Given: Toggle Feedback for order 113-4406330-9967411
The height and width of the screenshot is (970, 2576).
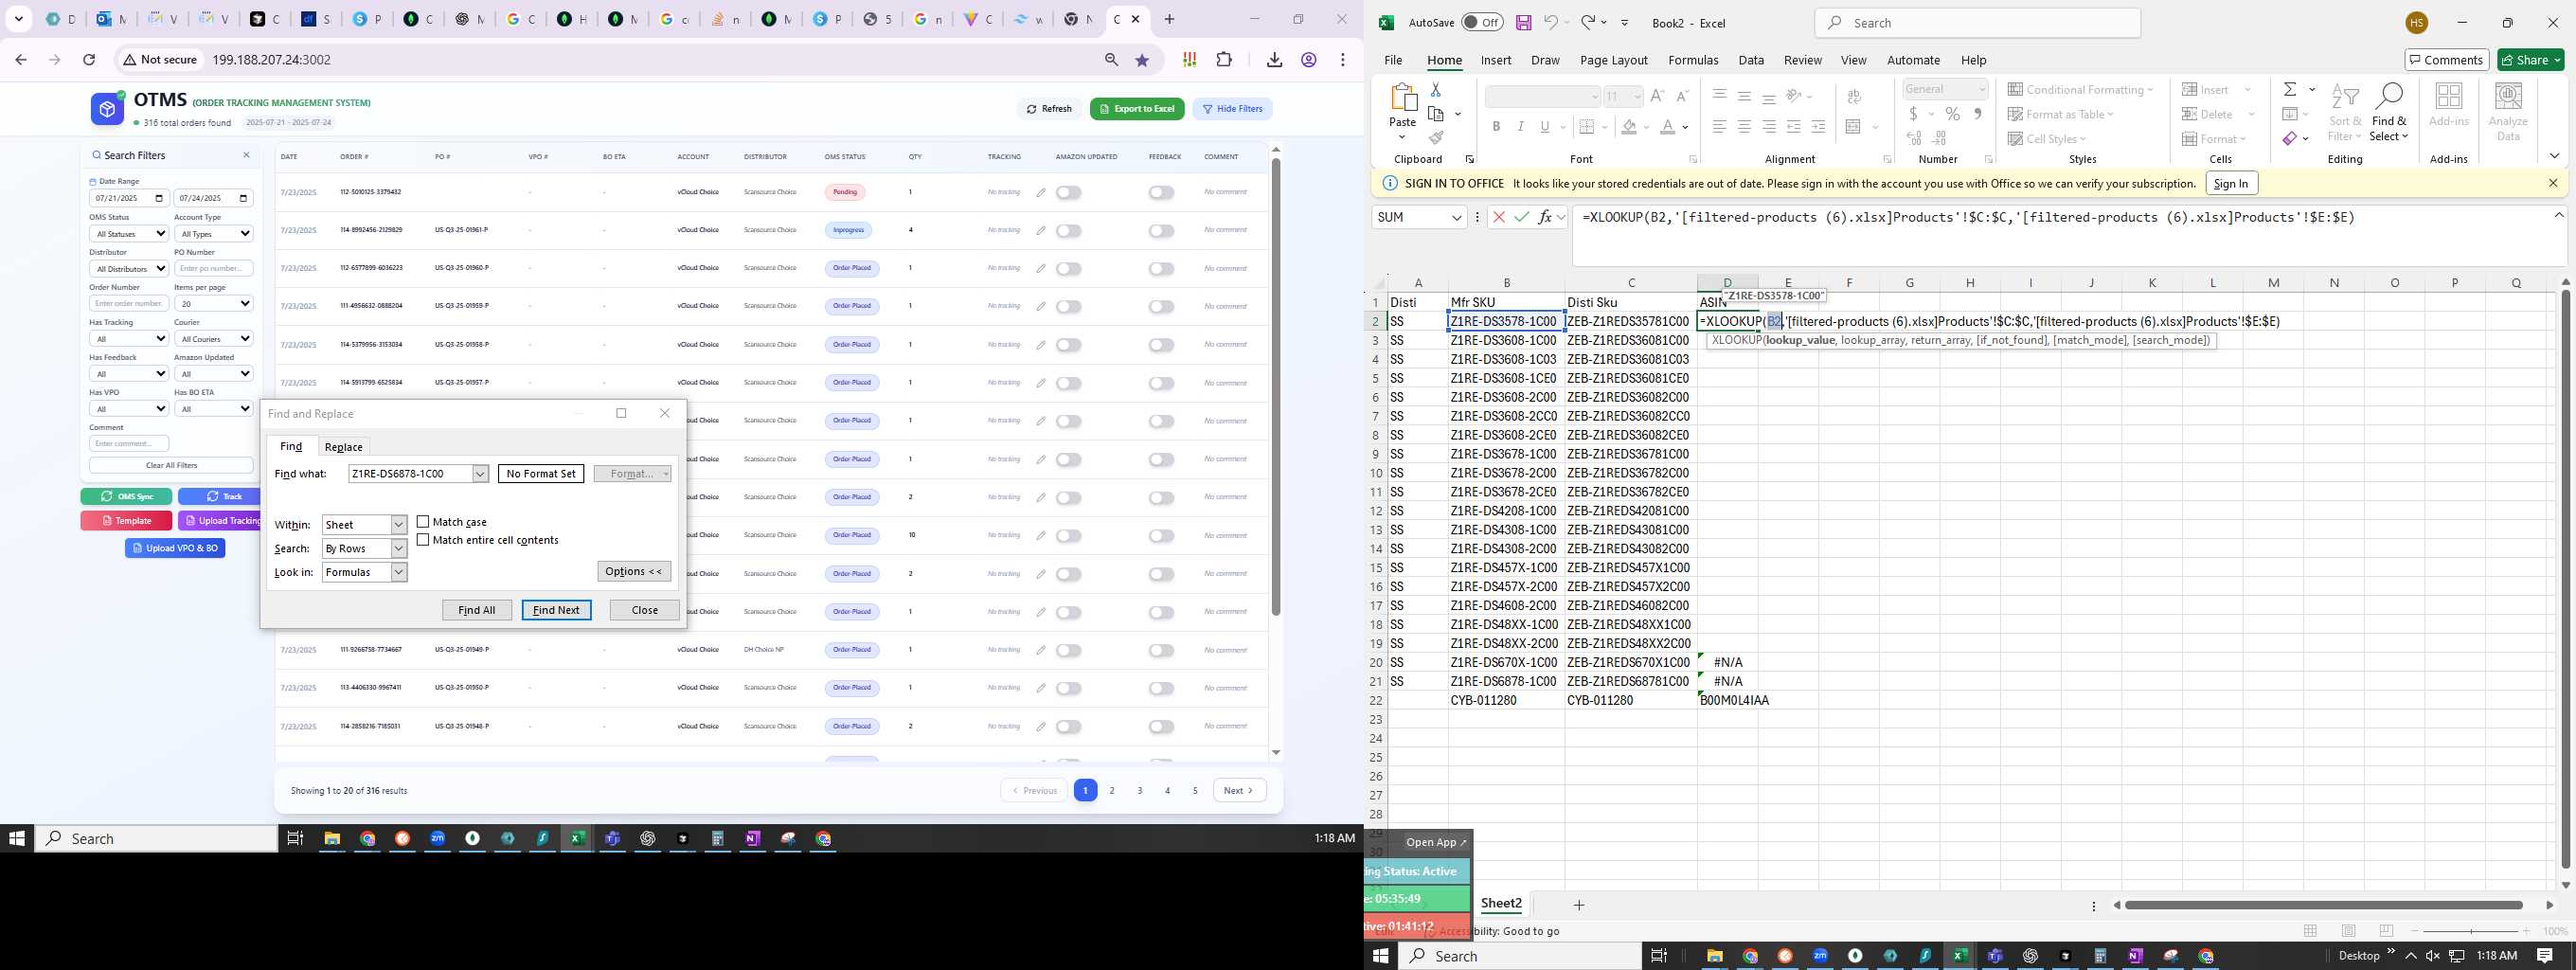Looking at the screenshot, I should (1161, 689).
